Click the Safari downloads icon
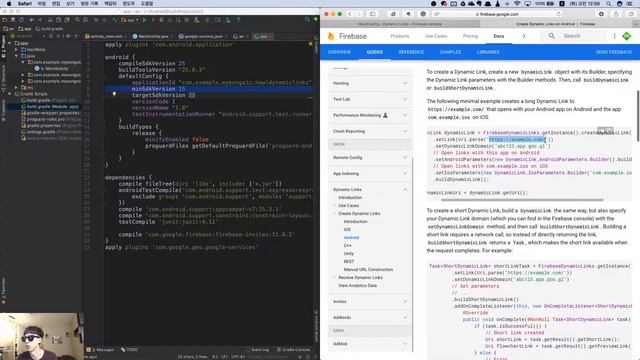The height and width of the screenshot is (360, 640). click(x=601, y=14)
